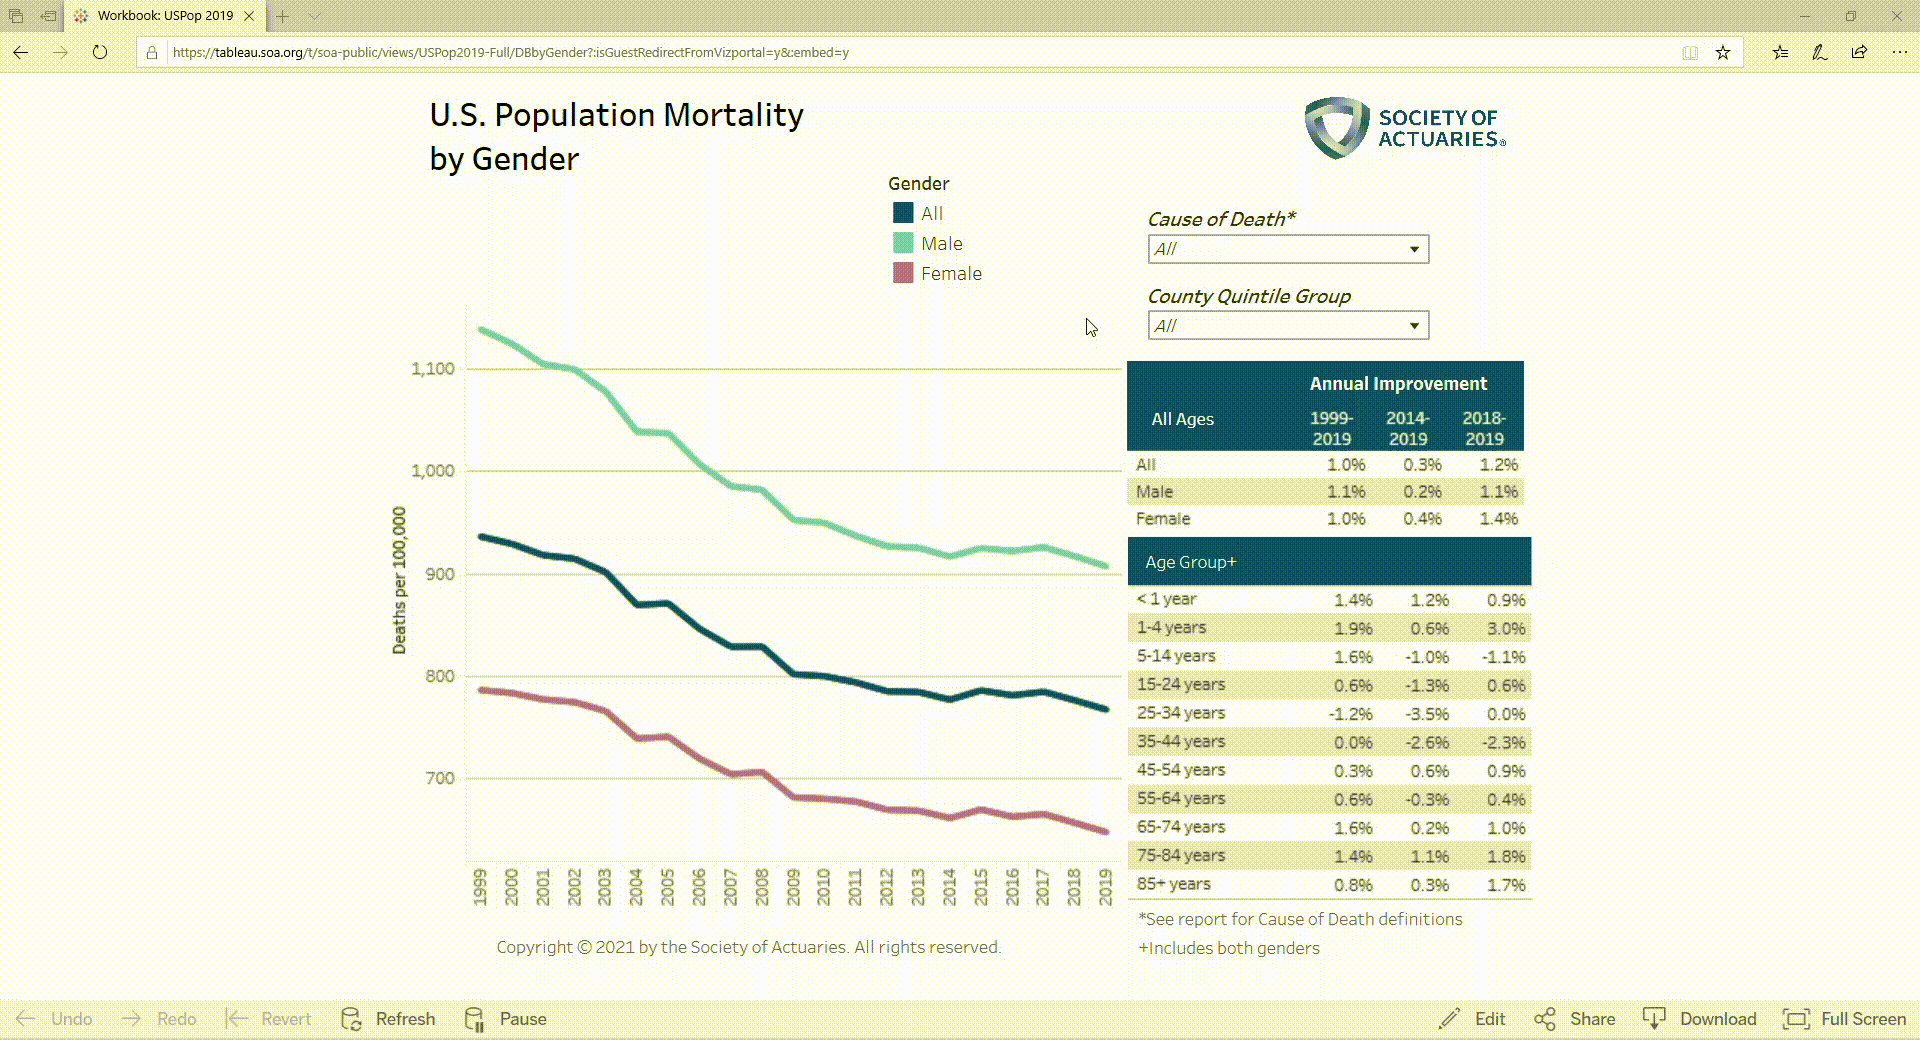
Task: Open Edge browser settings via the ellipsis
Action: click(1899, 52)
